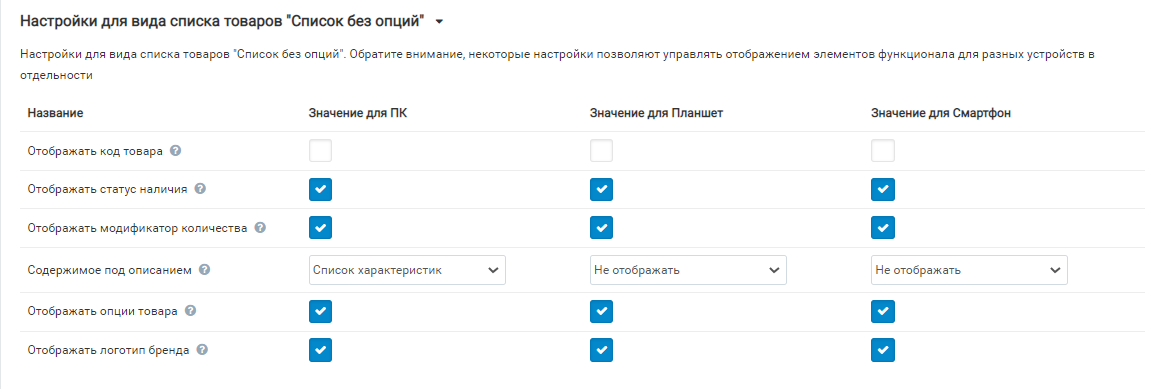Uncheck Отображать логотип бренда for Планшет
Image resolution: width=1152 pixels, height=389 pixels.
(602, 350)
